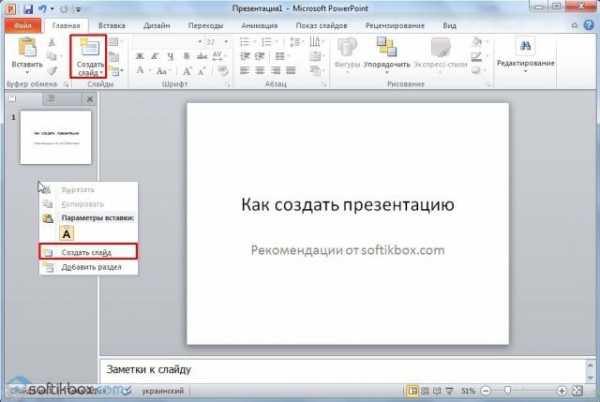Viewport: 600px width, 402px height.
Task: Click the Cut scissors icon in ribbon
Action: [x=52, y=42]
